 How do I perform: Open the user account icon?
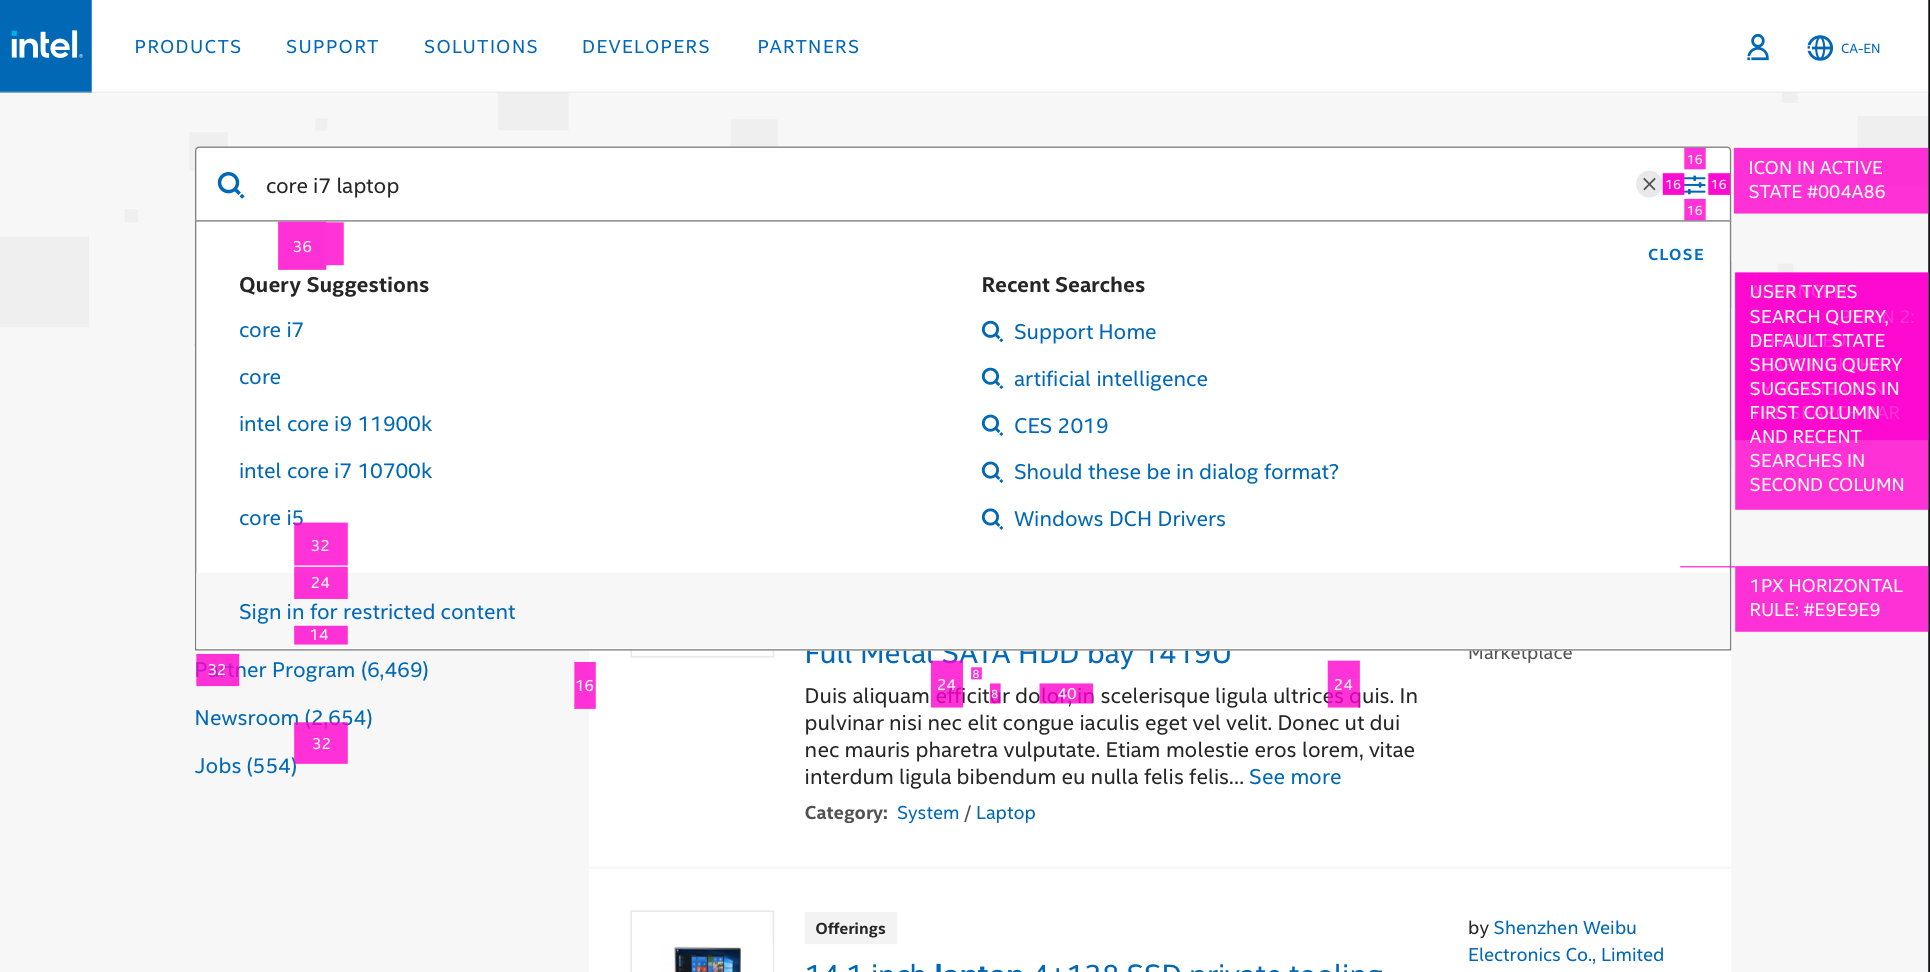coord(1757,47)
